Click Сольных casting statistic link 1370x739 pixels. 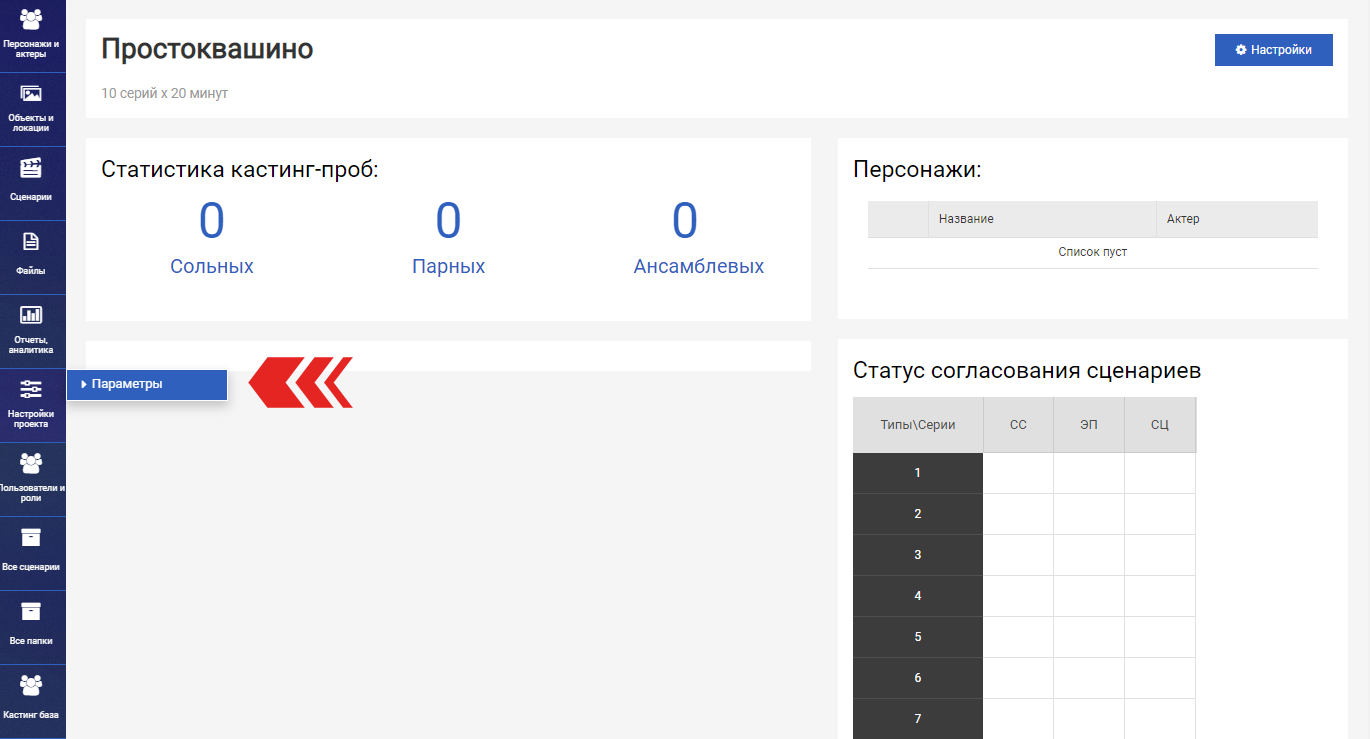coord(212,267)
